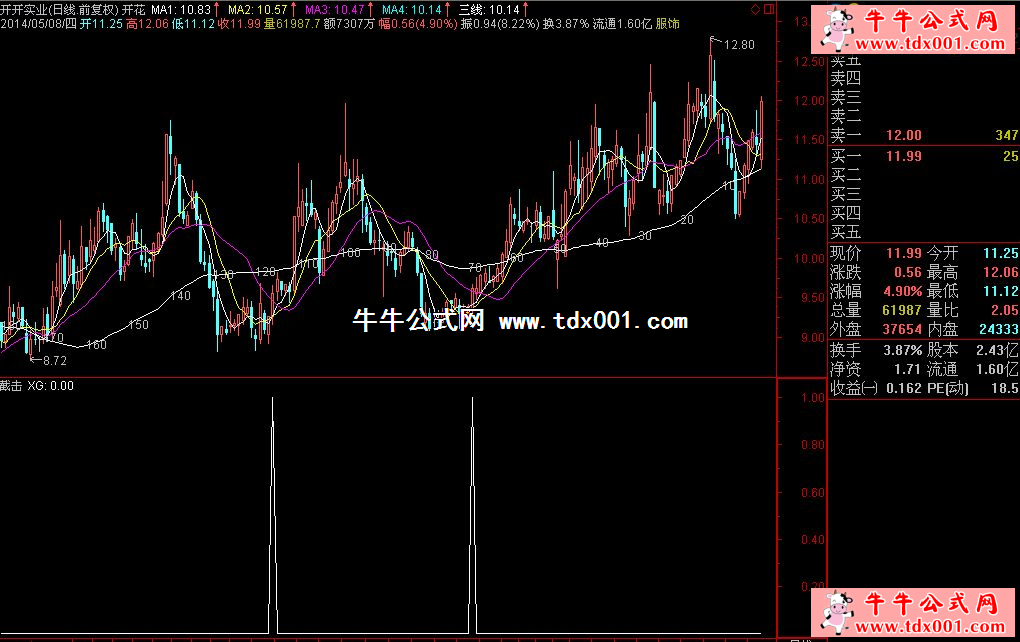The height and width of the screenshot is (642, 1020).
Task: Click the first white signal spike in indicator
Action: tap(272, 500)
